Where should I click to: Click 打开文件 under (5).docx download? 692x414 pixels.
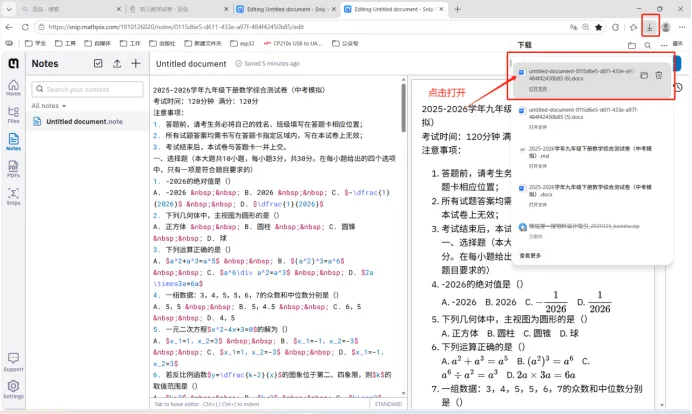[538, 127]
